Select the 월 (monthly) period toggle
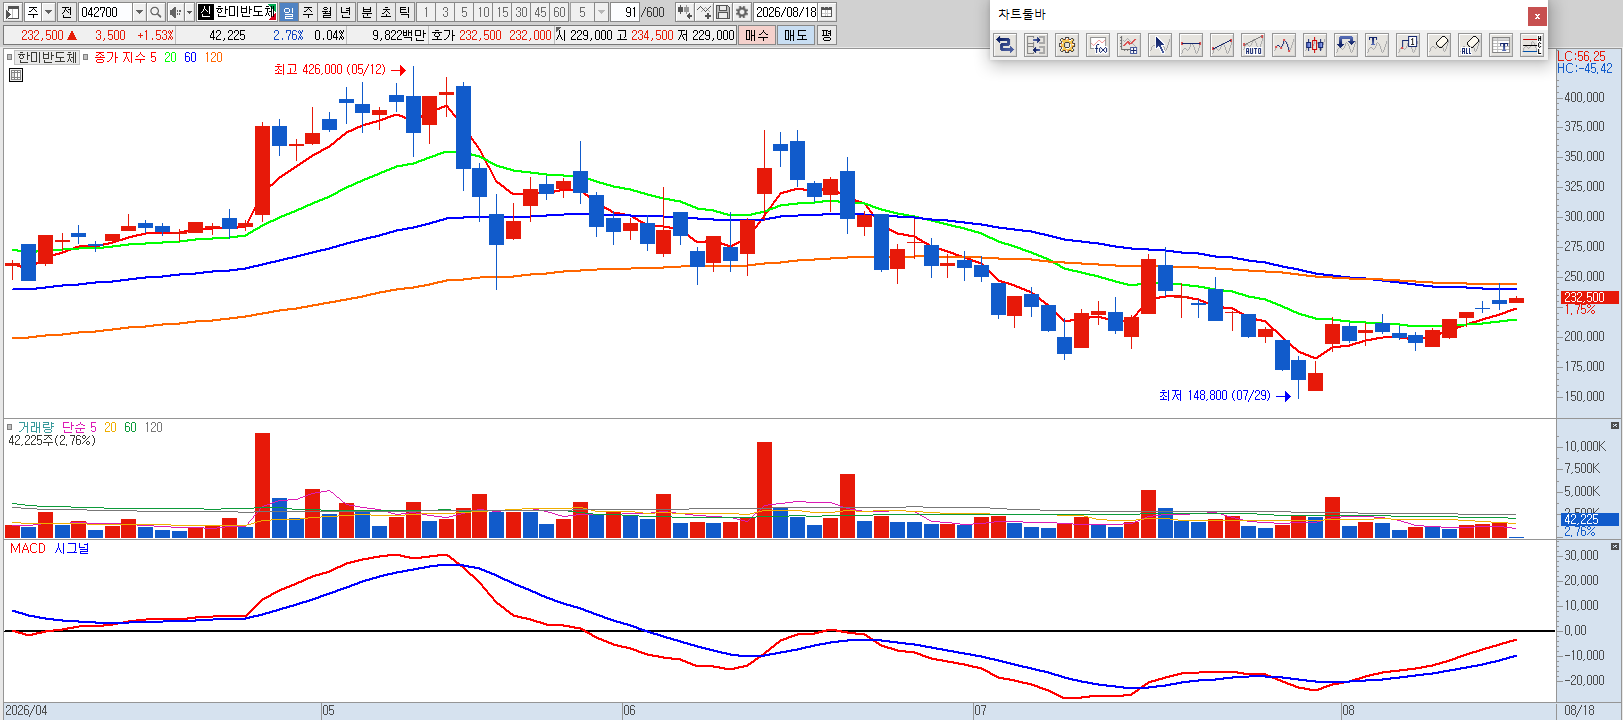 pos(327,12)
